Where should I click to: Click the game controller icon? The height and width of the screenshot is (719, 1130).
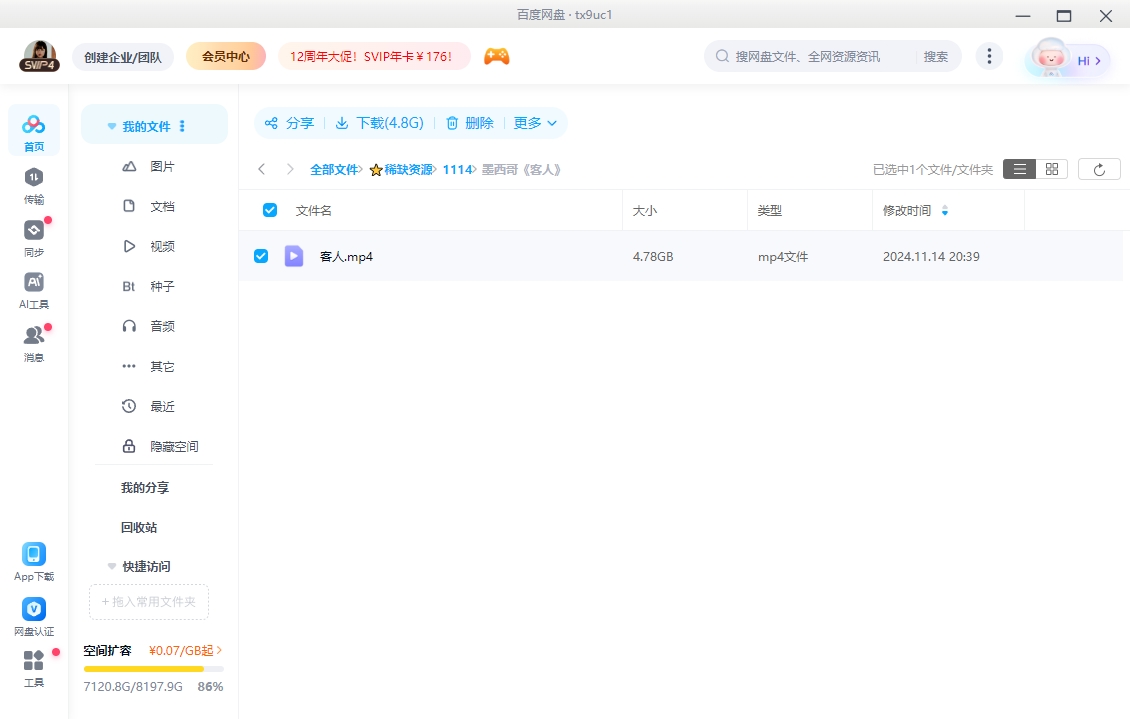coord(496,56)
